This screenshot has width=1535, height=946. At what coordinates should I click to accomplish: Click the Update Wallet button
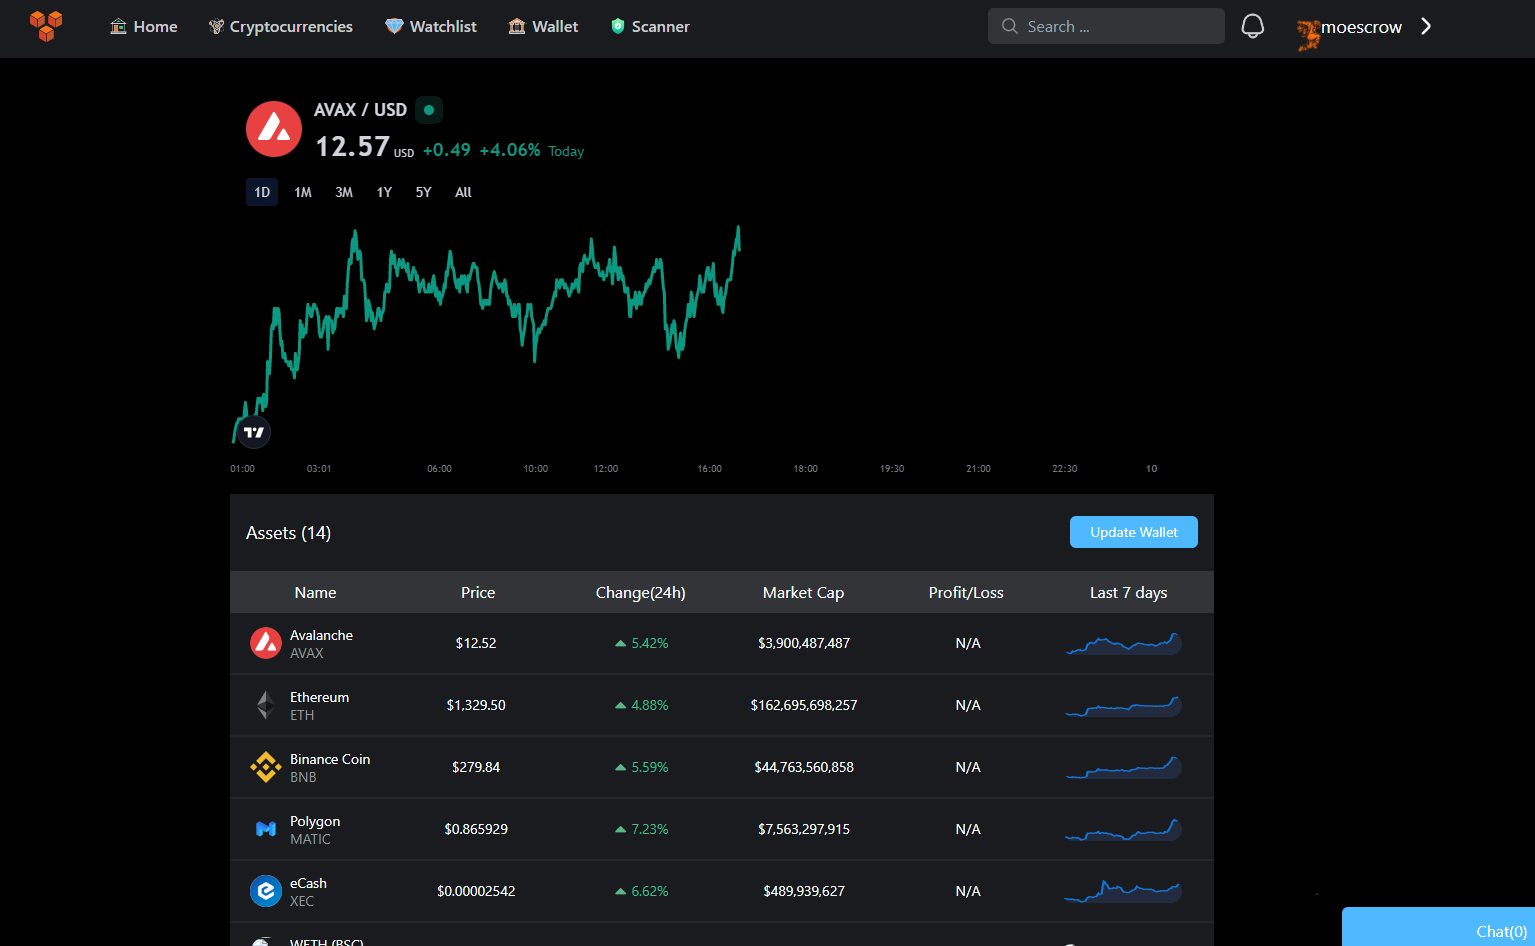click(1134, 532)
